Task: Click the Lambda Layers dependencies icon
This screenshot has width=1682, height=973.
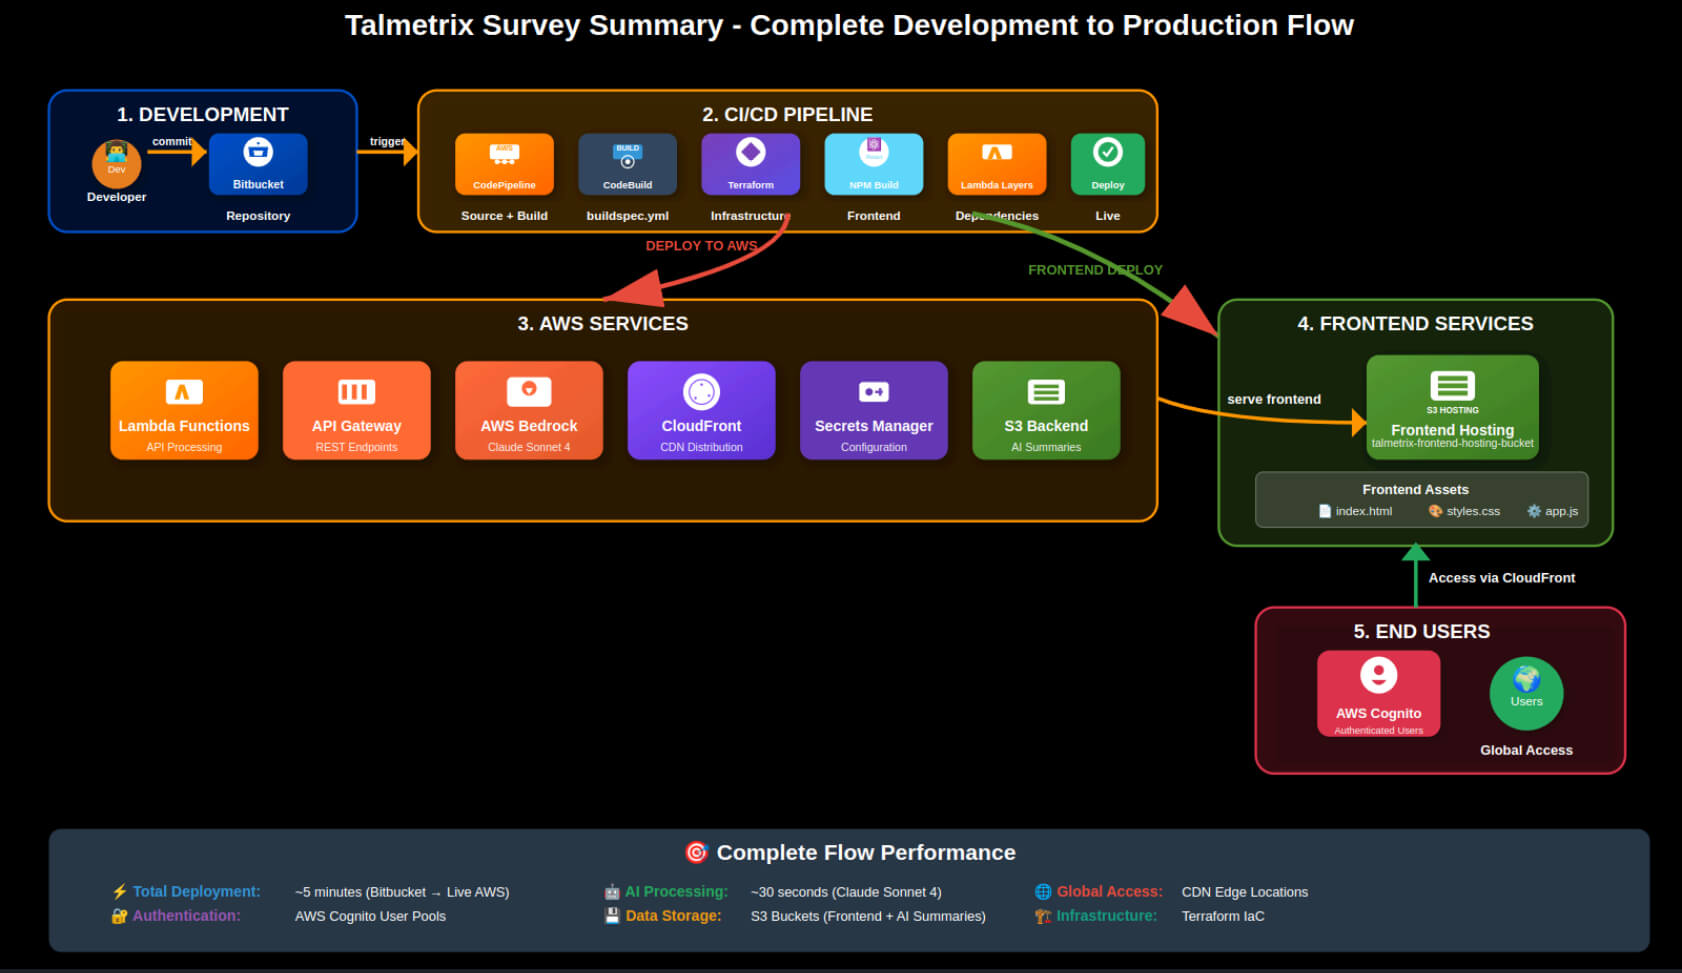Action: 996,164
